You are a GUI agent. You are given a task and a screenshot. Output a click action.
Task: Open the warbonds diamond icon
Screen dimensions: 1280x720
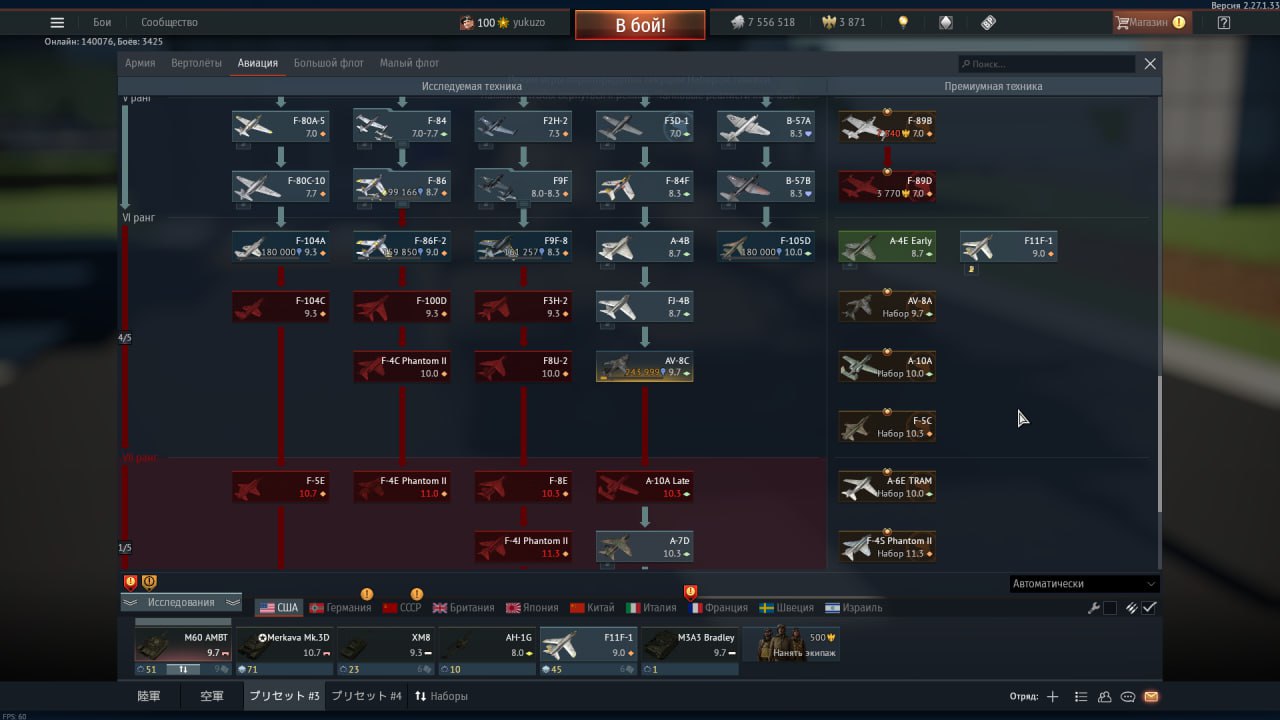[945, 22]
